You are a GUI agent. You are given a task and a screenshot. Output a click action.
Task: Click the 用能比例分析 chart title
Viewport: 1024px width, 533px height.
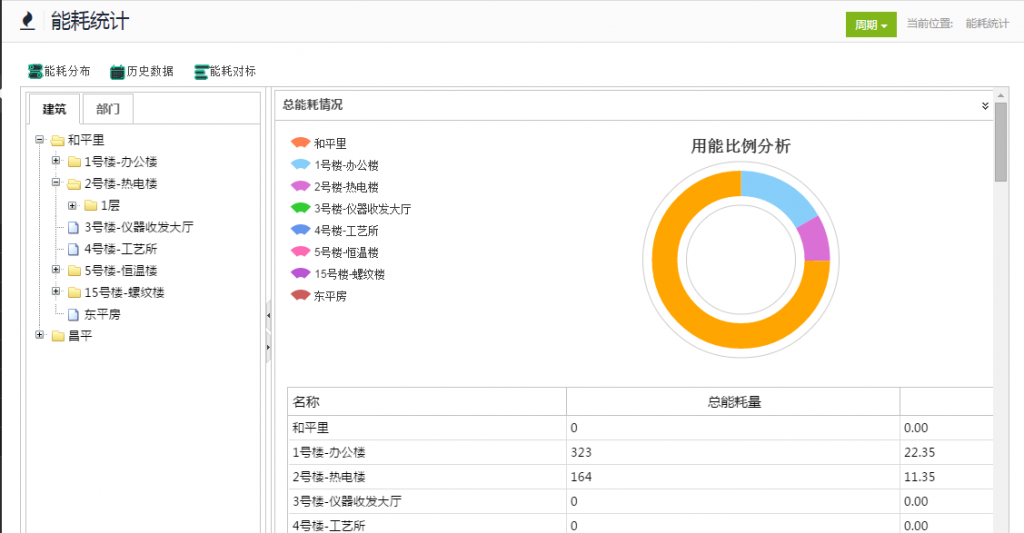pyautogui.click(x=741, y=146)
